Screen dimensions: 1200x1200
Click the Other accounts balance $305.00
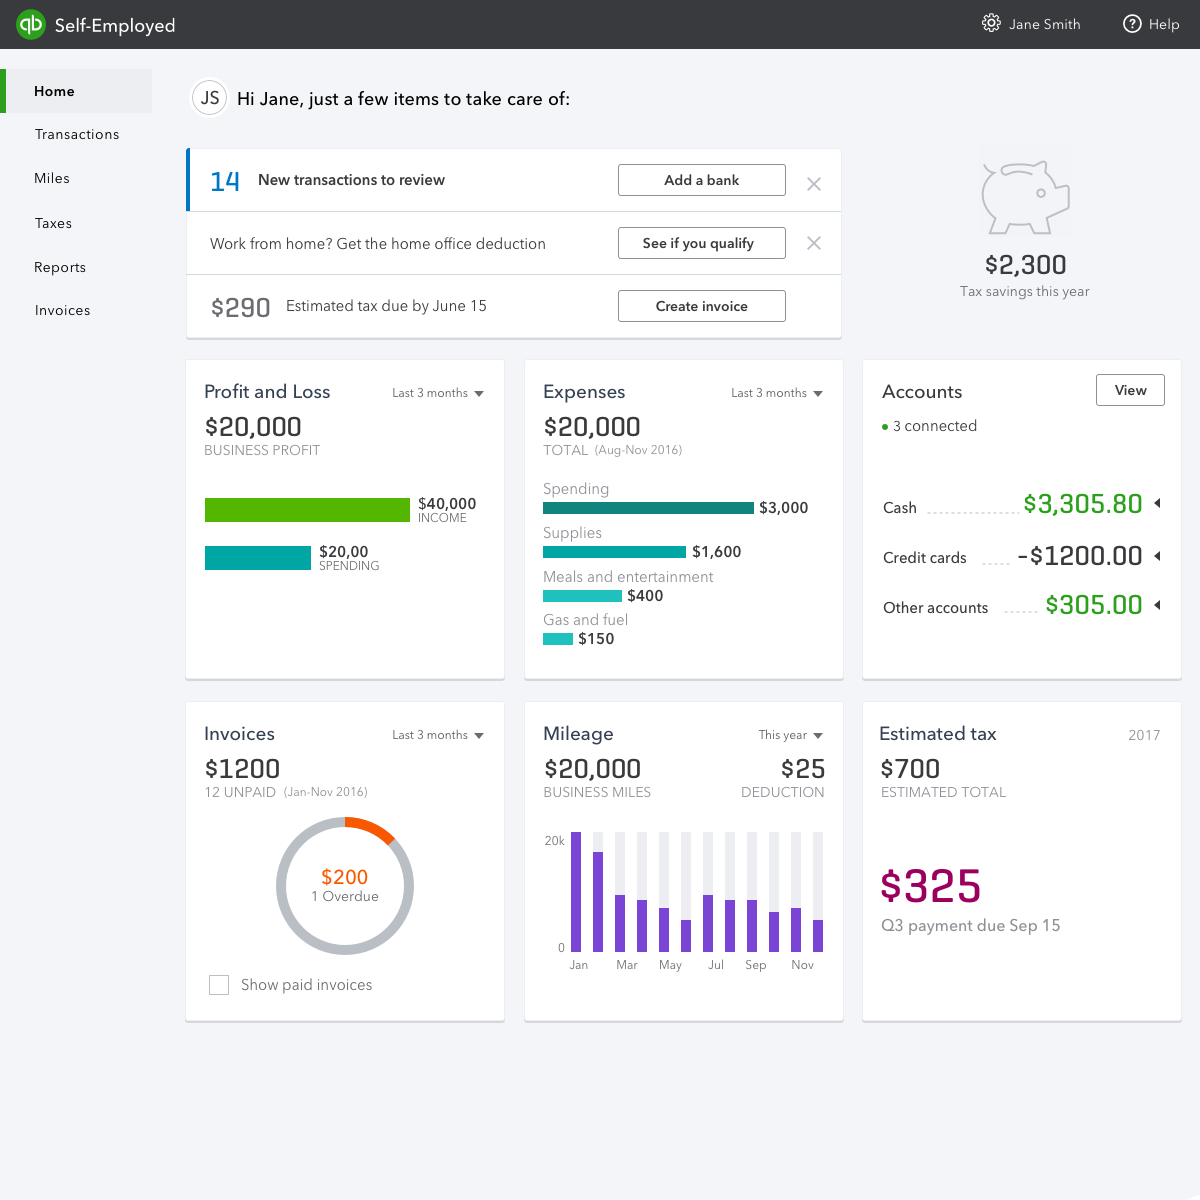tap(1094, 605)
